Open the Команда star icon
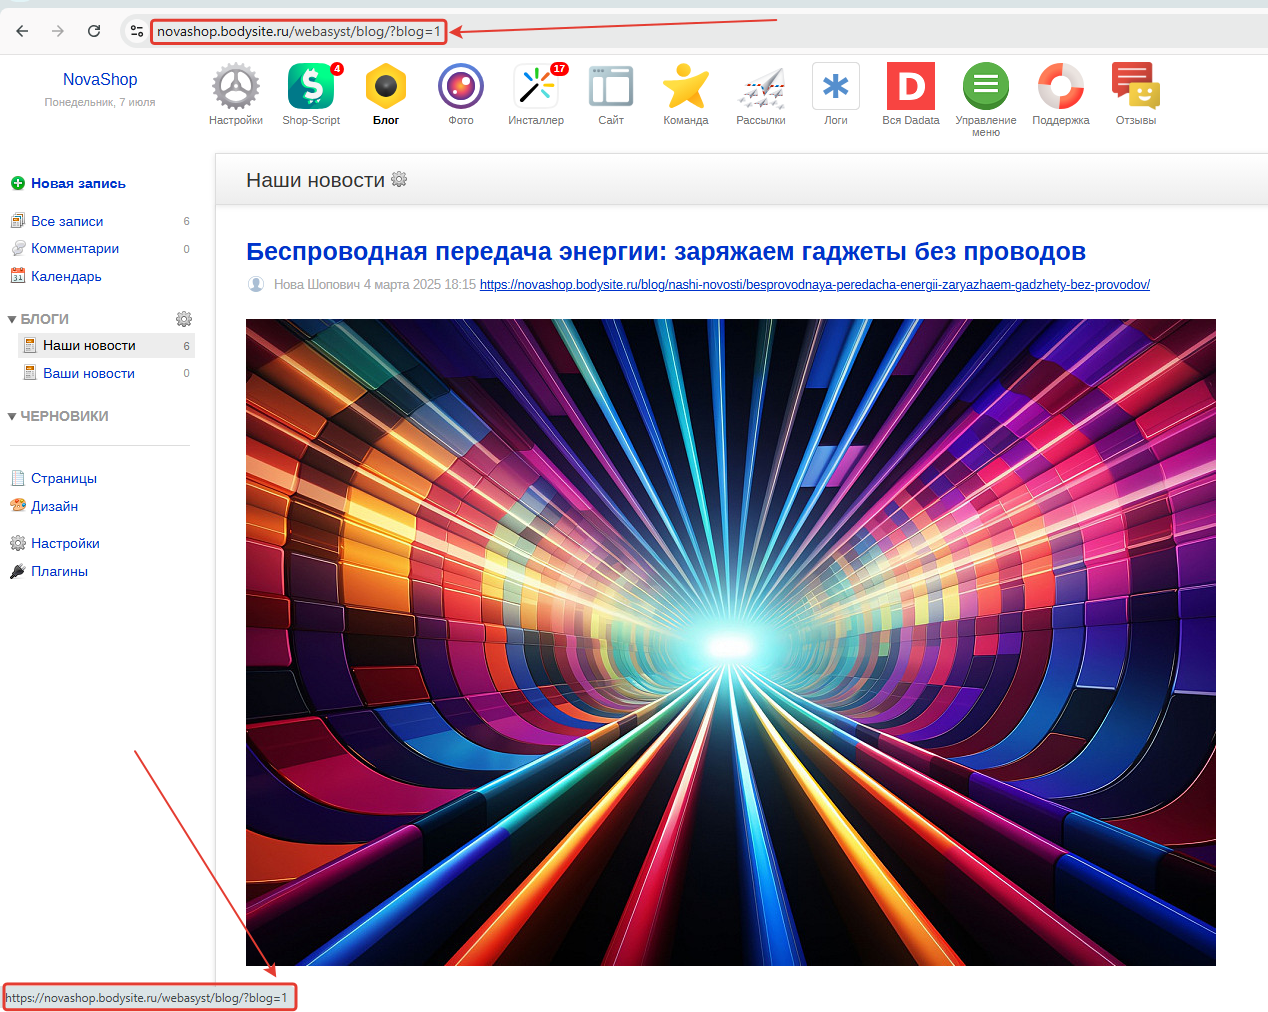Screen dimensions: 1268x1012 tap(686, 87)
